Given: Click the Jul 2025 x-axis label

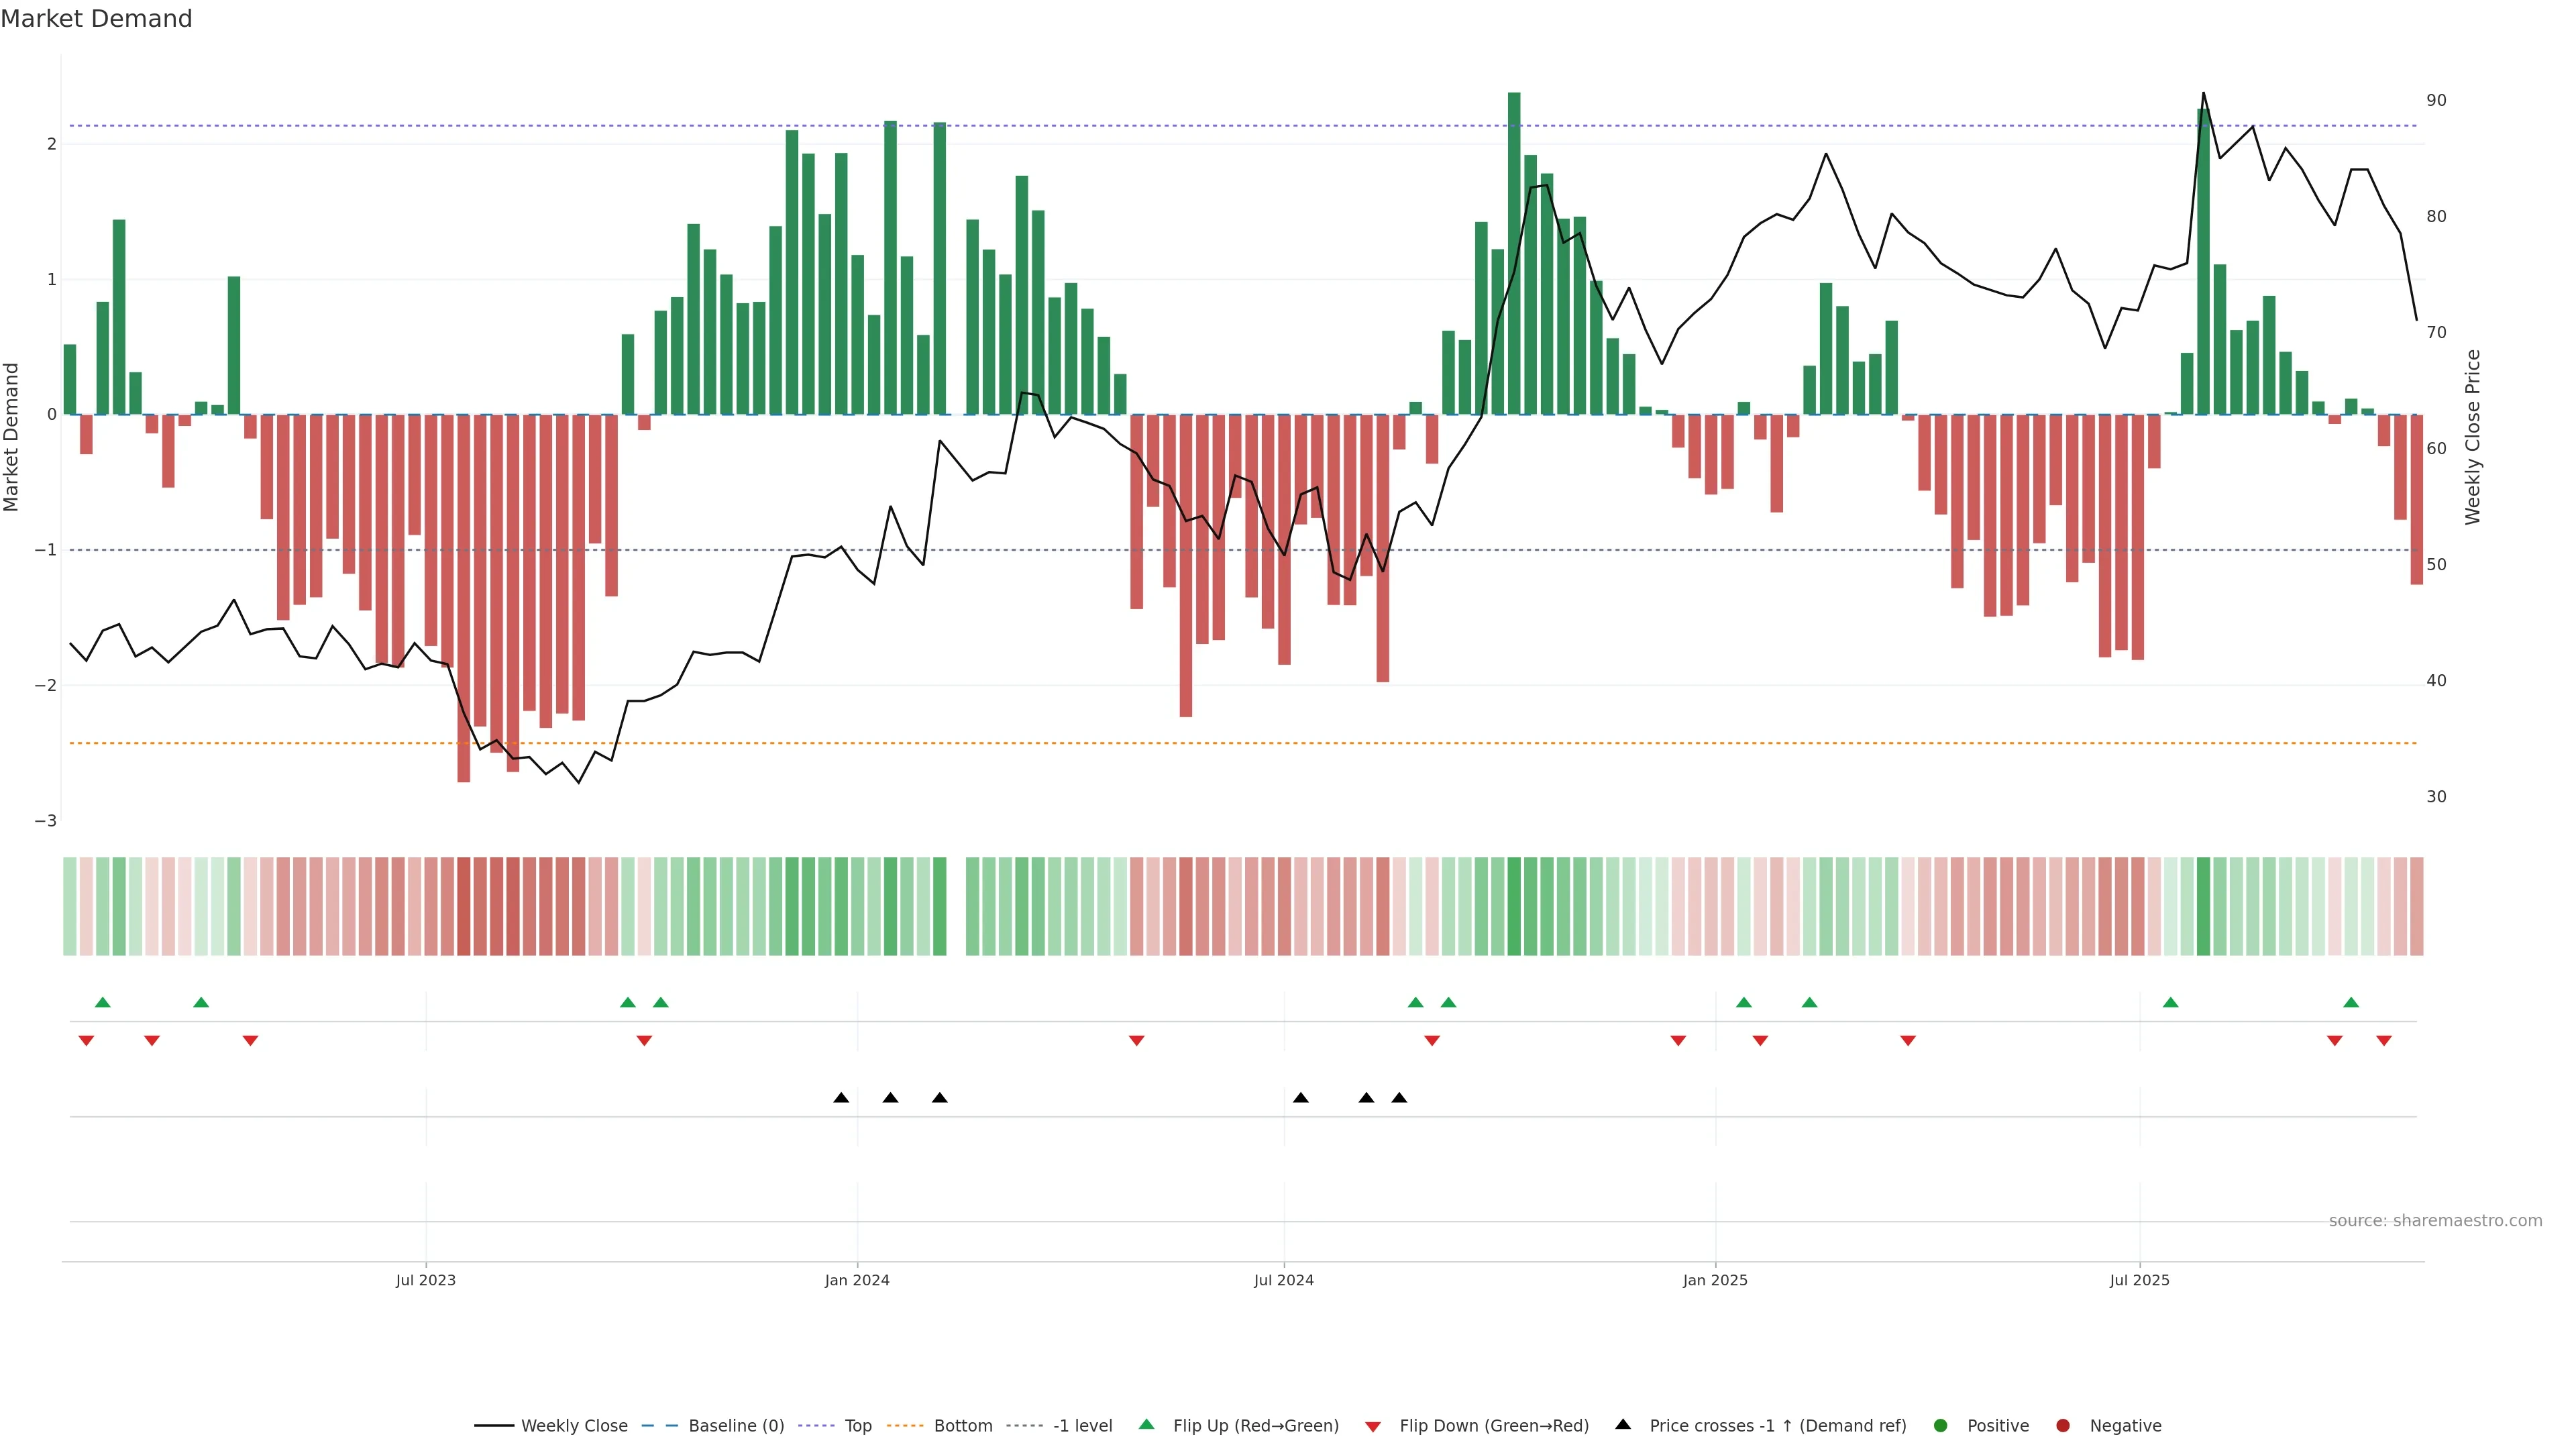Looking at the screenshot, I should [2139, 1280].
